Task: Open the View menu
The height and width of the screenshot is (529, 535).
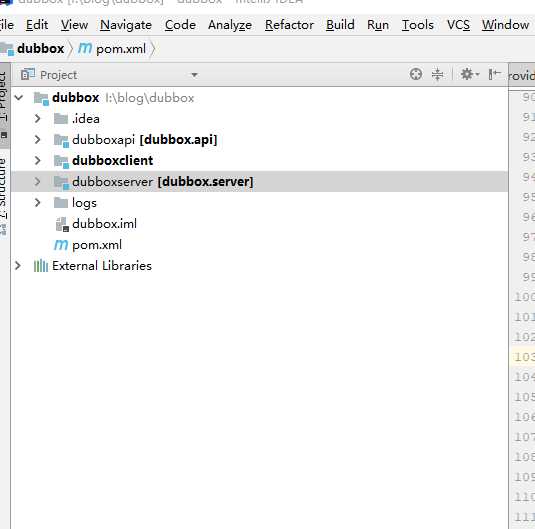Action: pyautogui.click(x=74, y=25)
